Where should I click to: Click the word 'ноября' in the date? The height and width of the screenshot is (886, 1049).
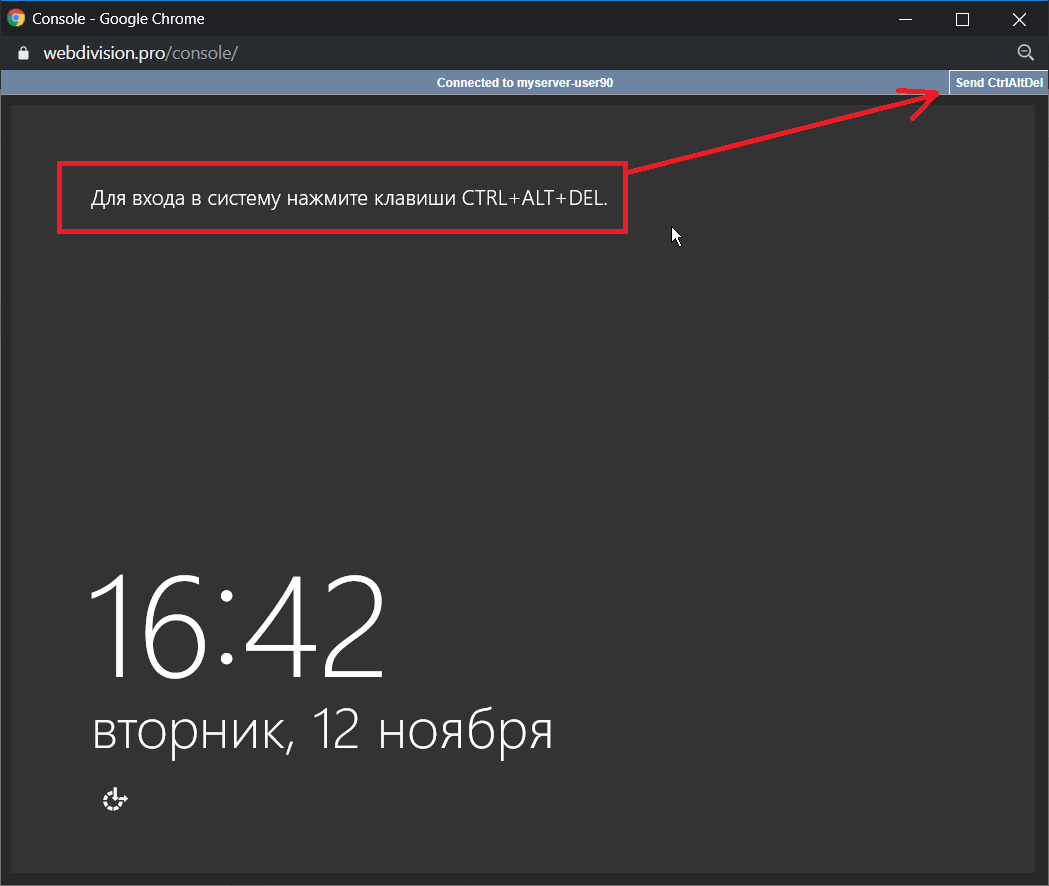tap(465, 731)
